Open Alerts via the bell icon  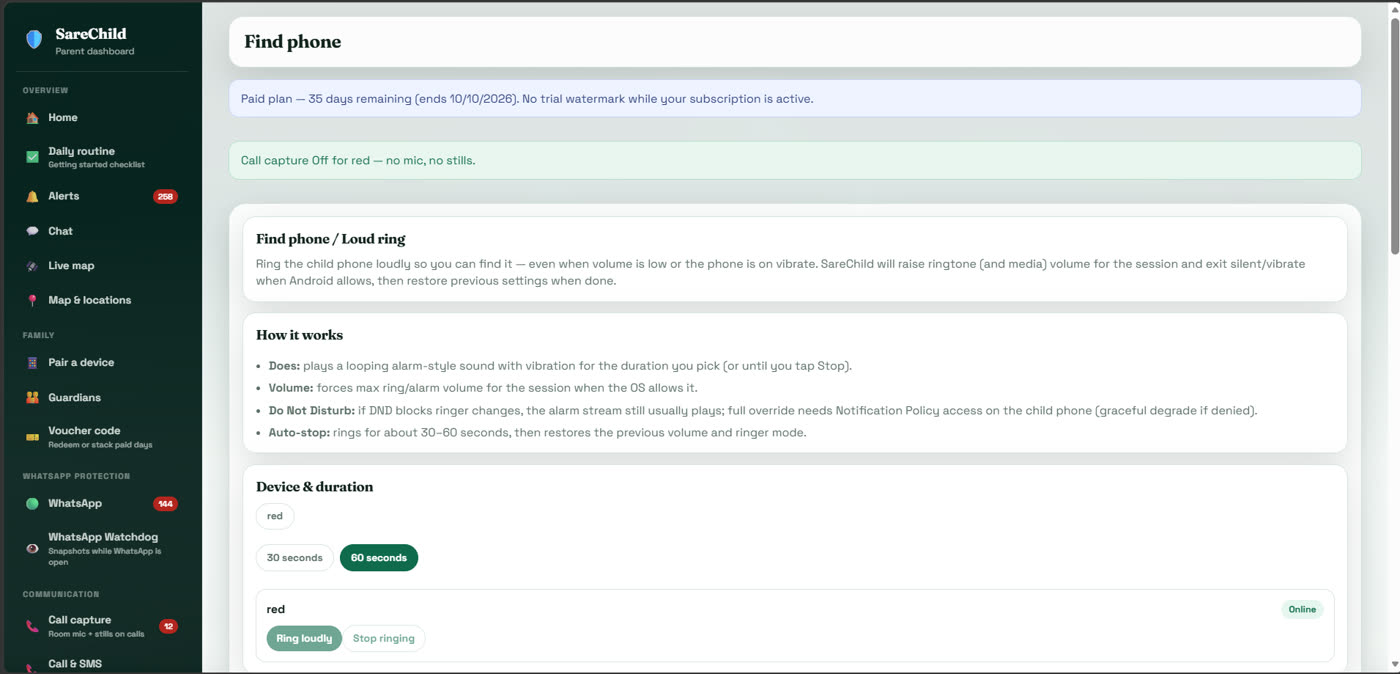coord(32,197)
